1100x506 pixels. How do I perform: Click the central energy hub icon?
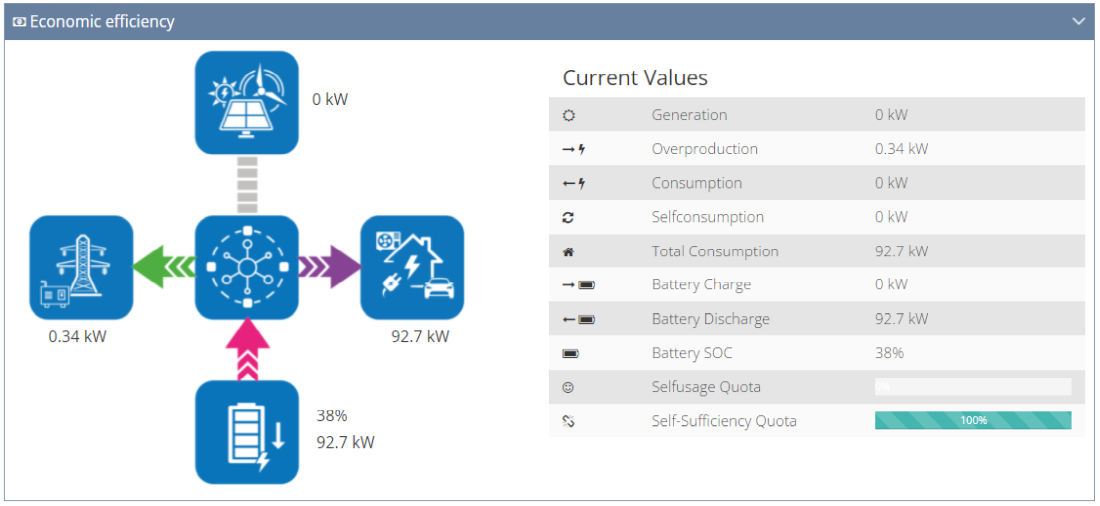[246, 267]
